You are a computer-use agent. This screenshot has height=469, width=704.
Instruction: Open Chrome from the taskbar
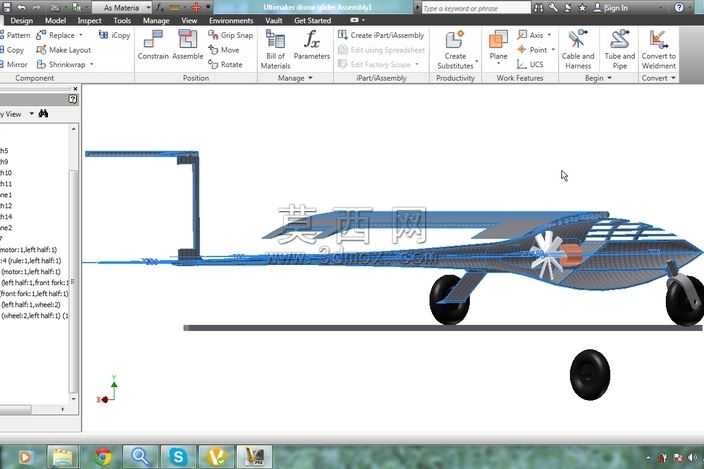103,457
